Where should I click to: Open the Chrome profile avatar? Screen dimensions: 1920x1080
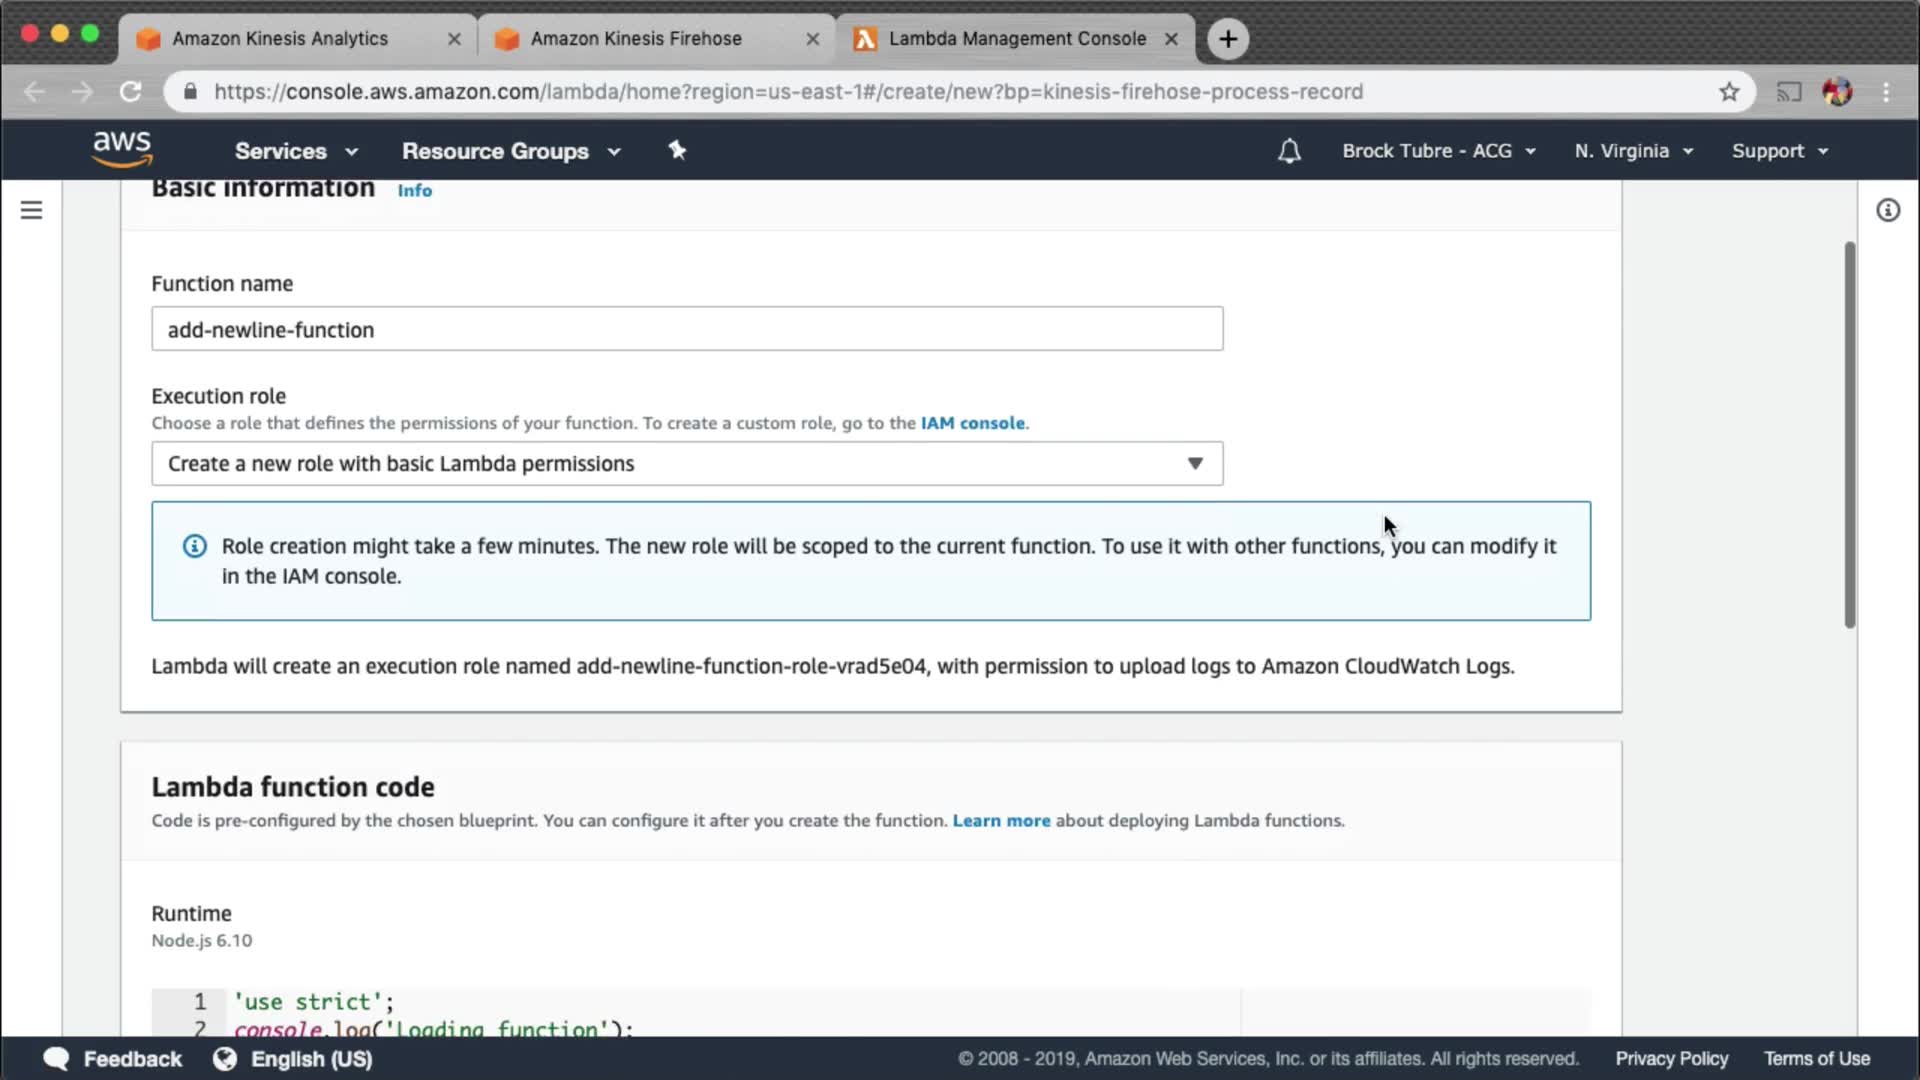click(1837, 92)
